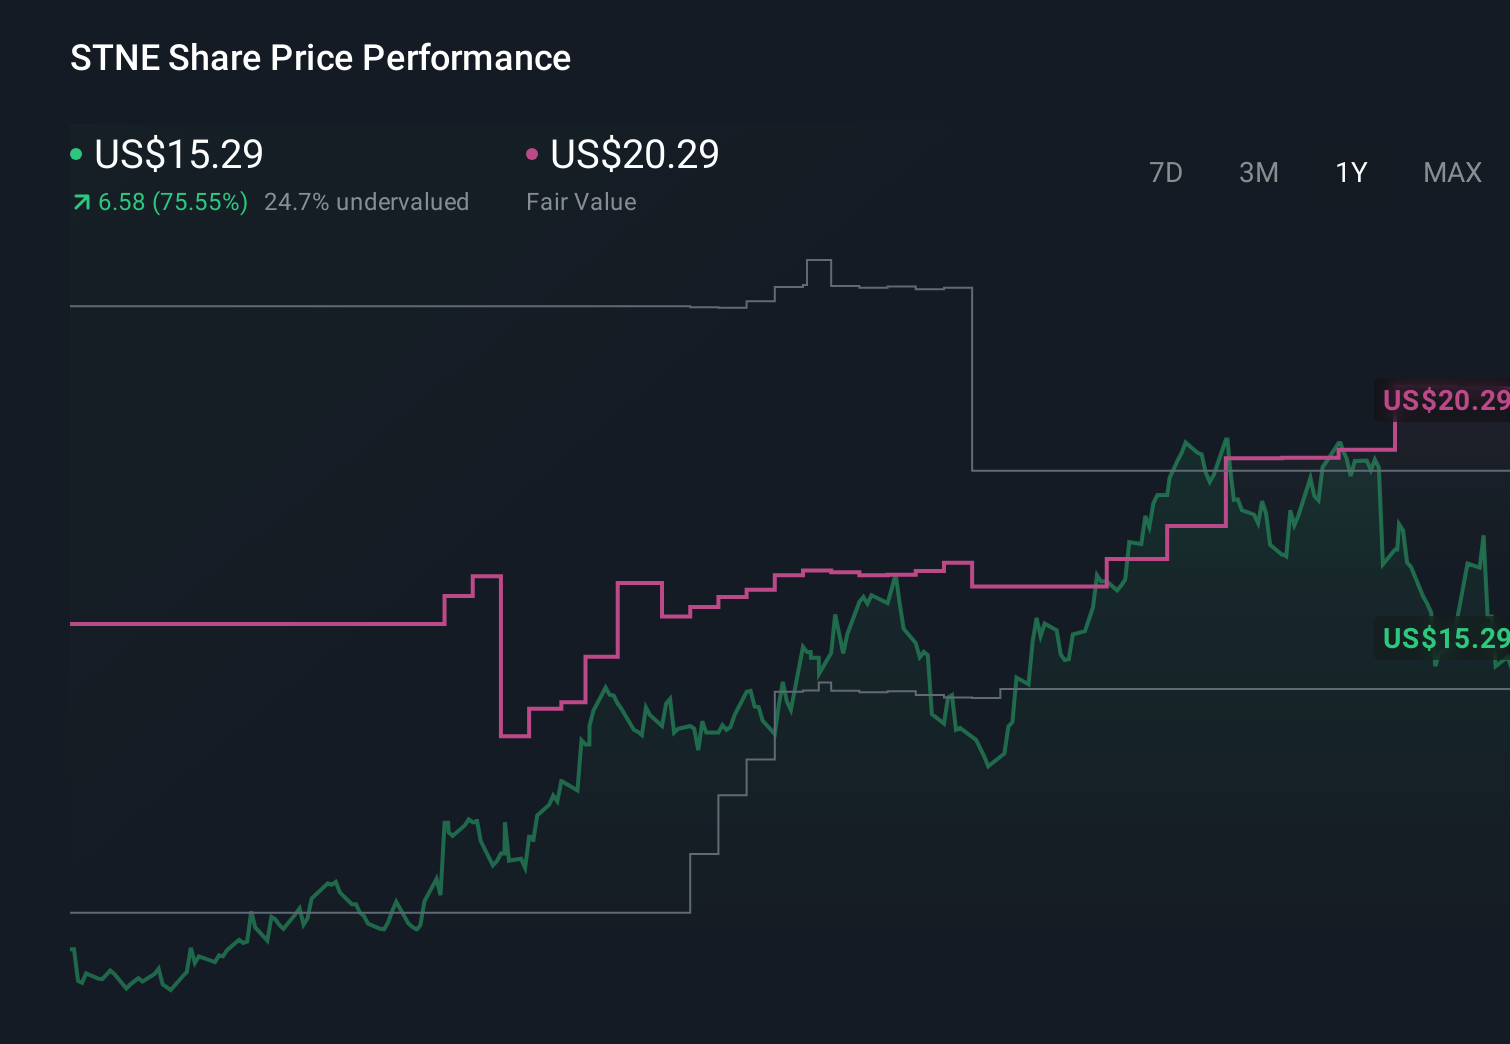Click the upper gray analyst band line
Screen dimensions: 1510x1044
click(x=300, y=306)
